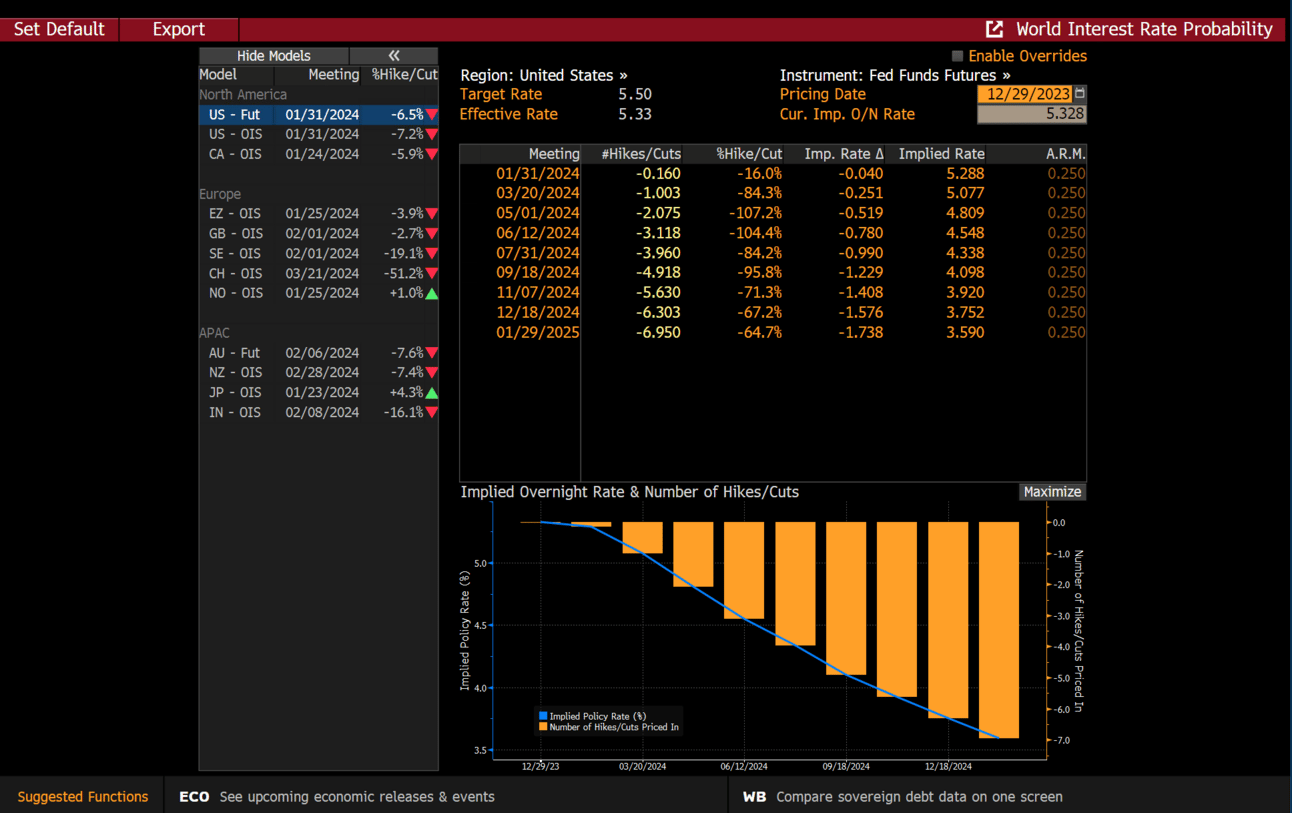Collapse model panel with double-chevron icon
1292x813 pixels.
(x=393, y=56)
